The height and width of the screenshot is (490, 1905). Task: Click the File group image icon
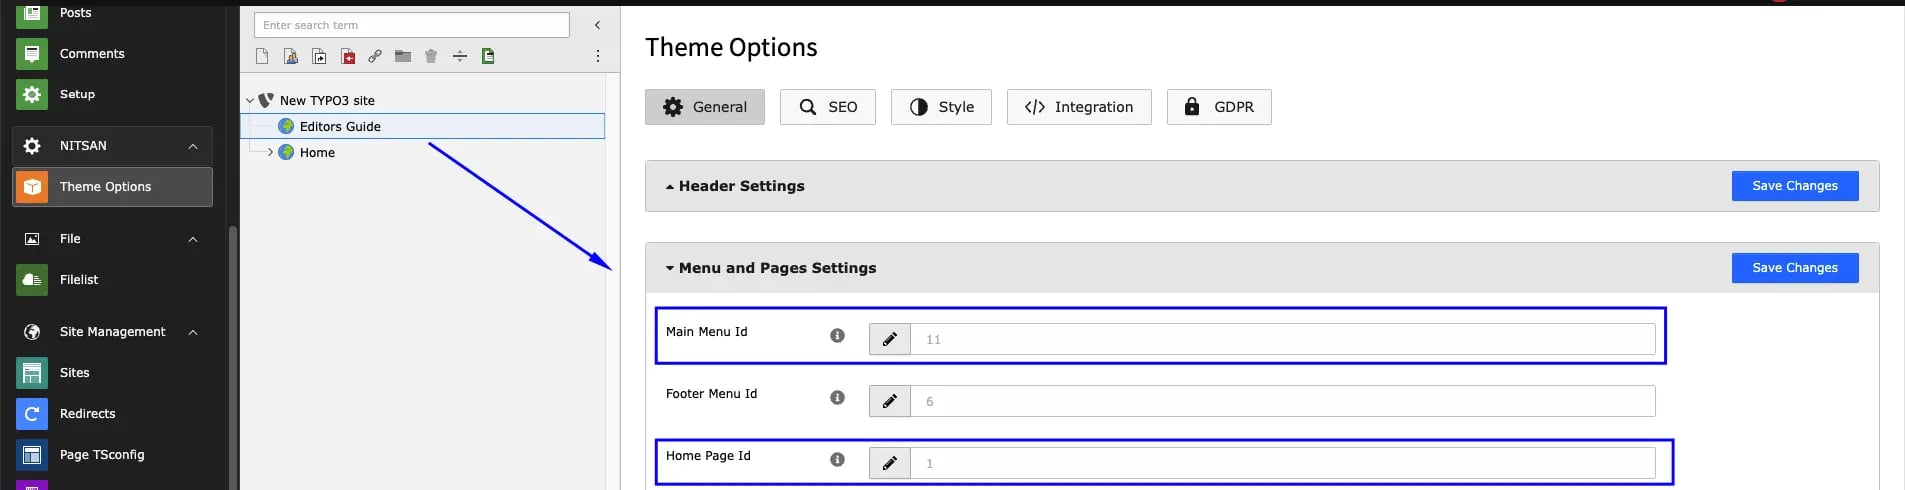click(x=32, y=239)
